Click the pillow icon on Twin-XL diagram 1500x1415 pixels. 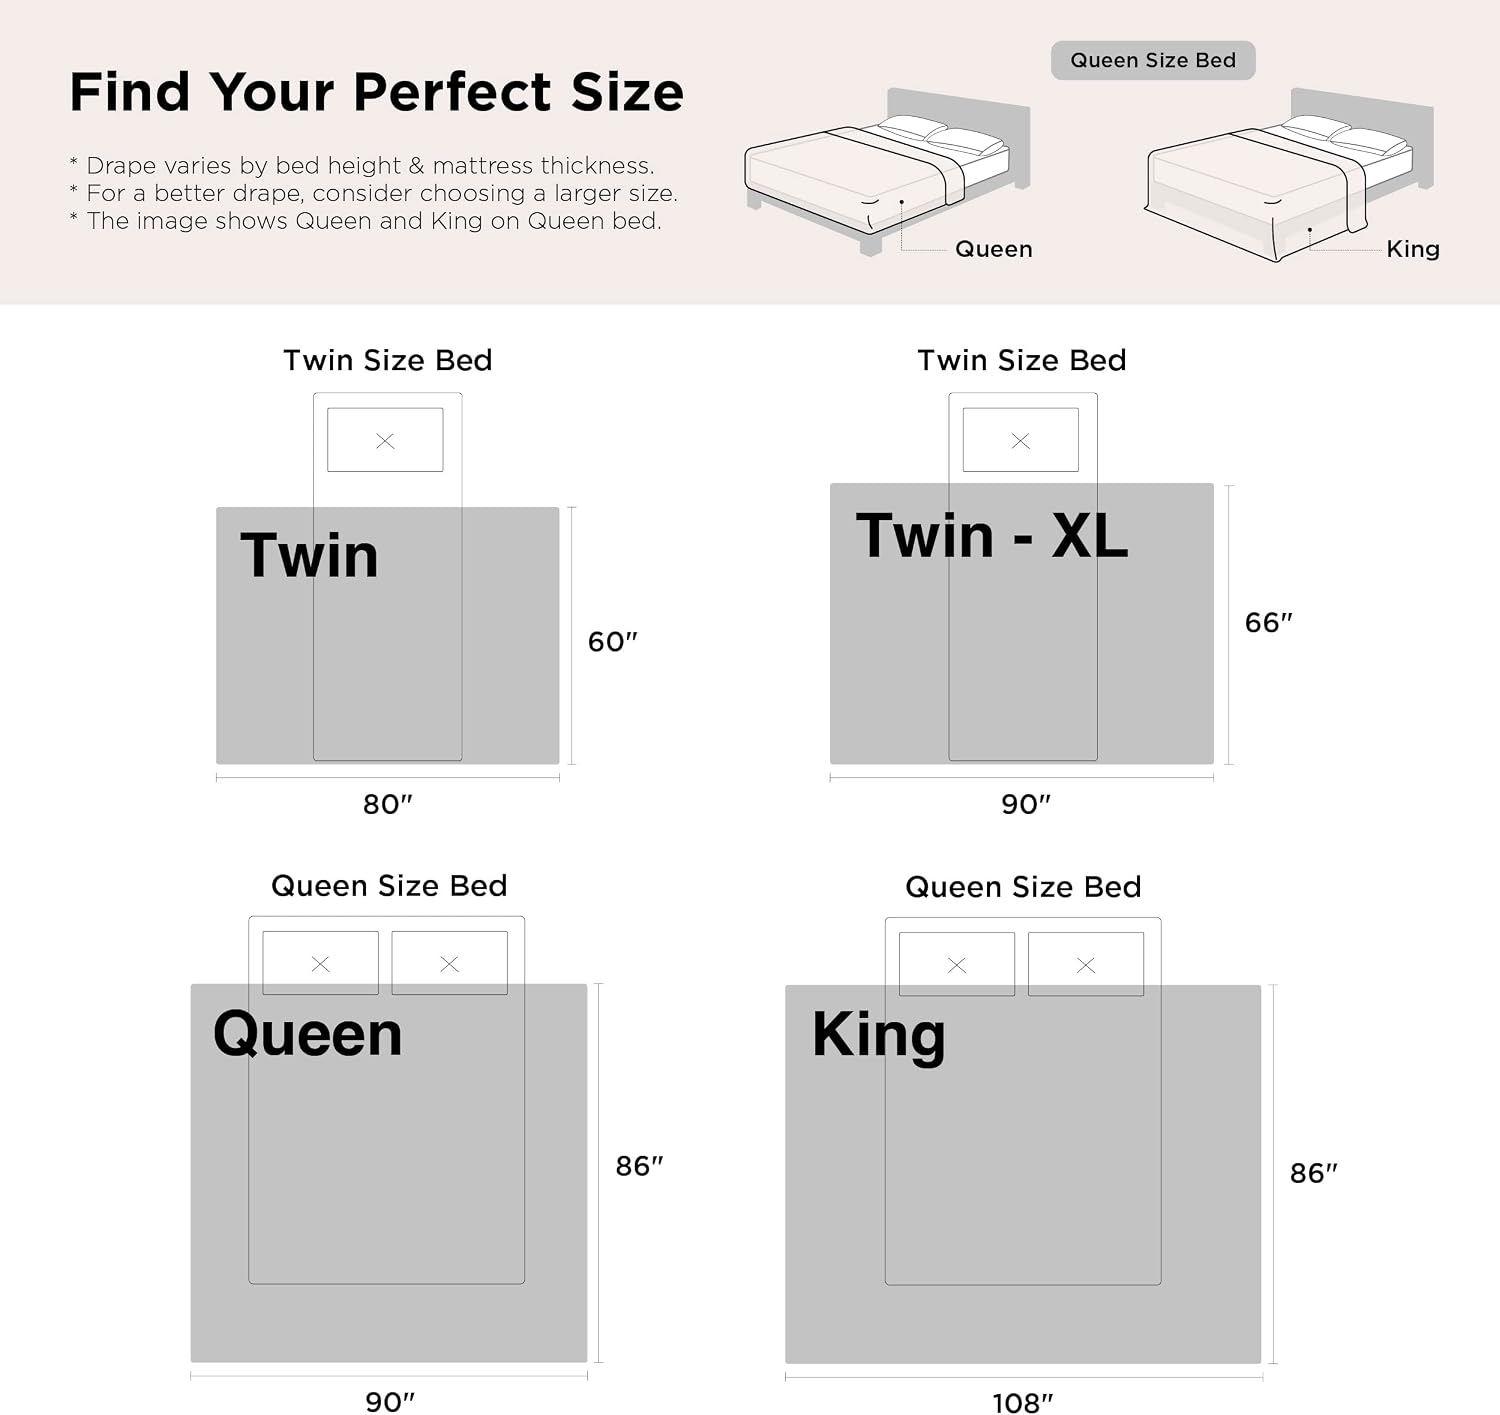pyautogui.click(x=1021, y=440)
